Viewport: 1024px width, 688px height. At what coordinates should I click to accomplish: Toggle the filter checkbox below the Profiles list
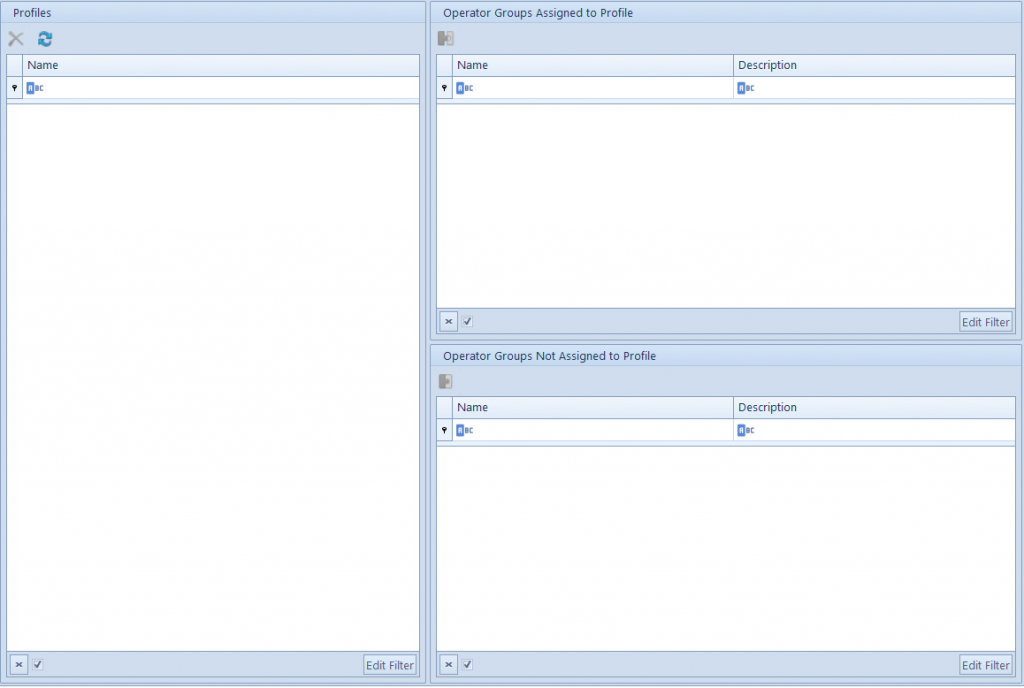point(37,664)
